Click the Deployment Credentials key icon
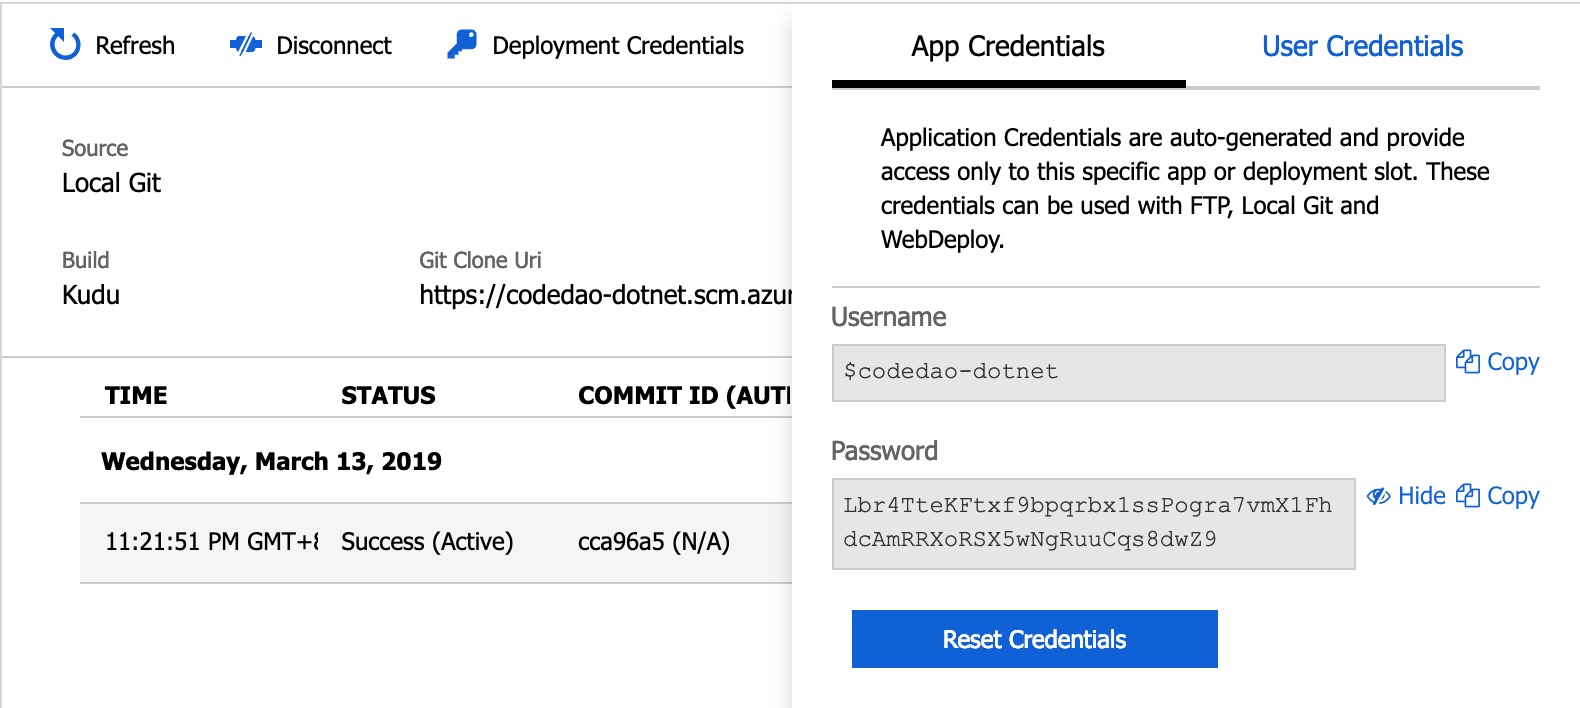This screenshot has width=1580, height=708. tap(462, 45)
